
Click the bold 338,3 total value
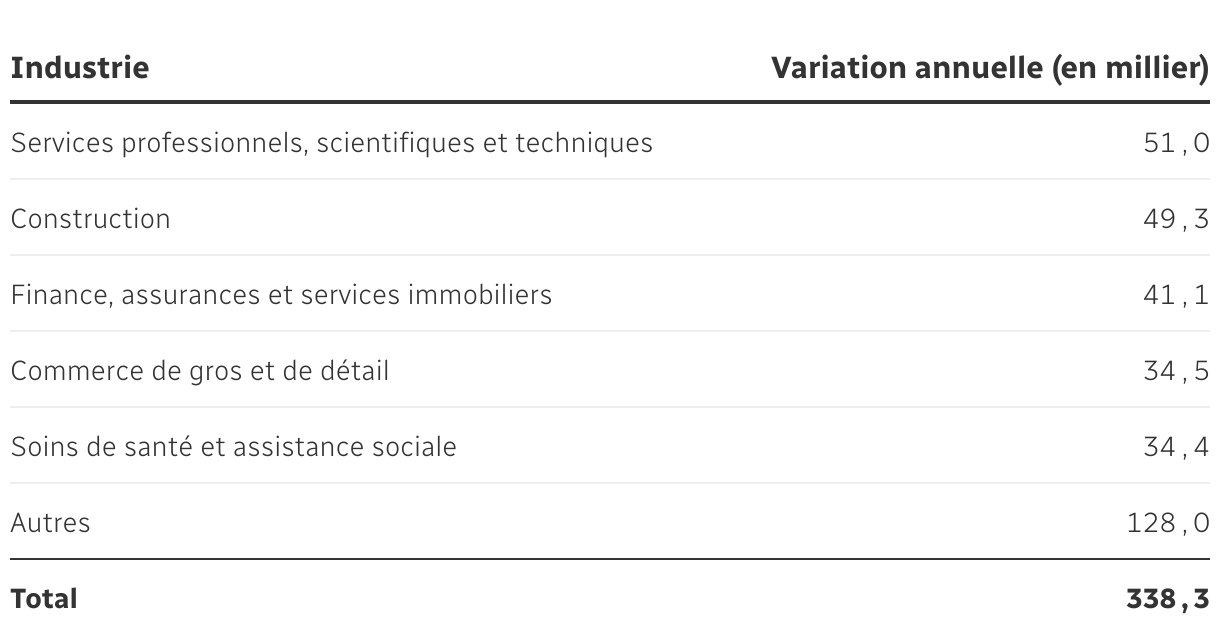(1168, 599)
